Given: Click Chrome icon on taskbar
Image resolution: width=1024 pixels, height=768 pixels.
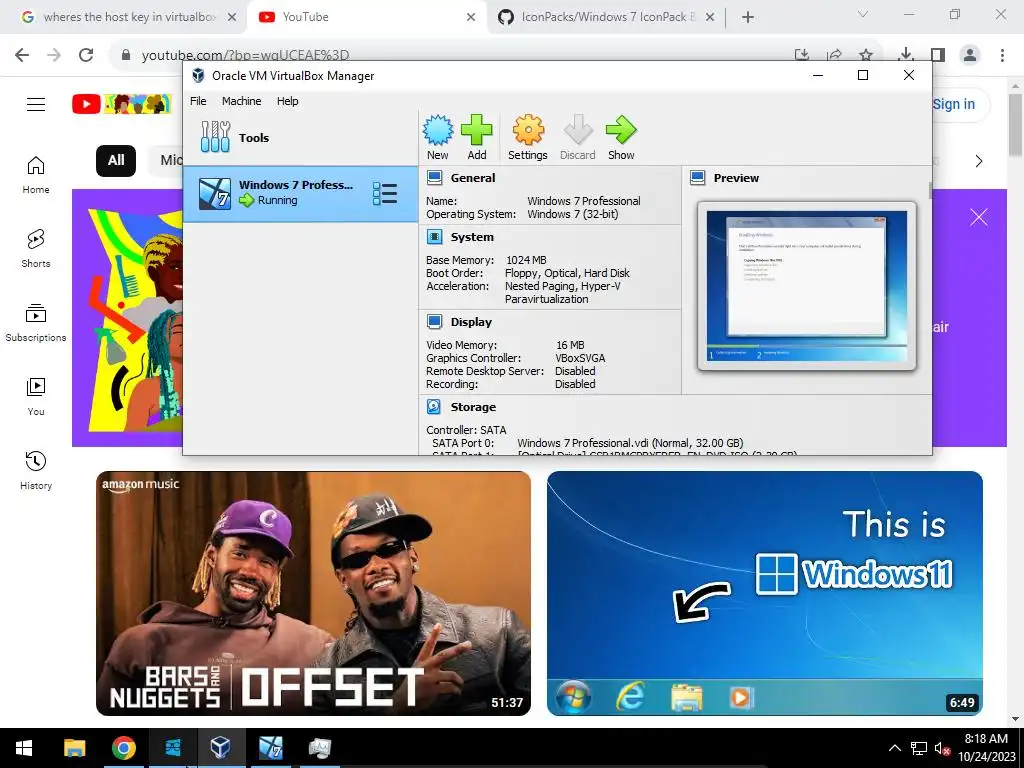Looking at the screenshot, I should (x=123, y=748).
